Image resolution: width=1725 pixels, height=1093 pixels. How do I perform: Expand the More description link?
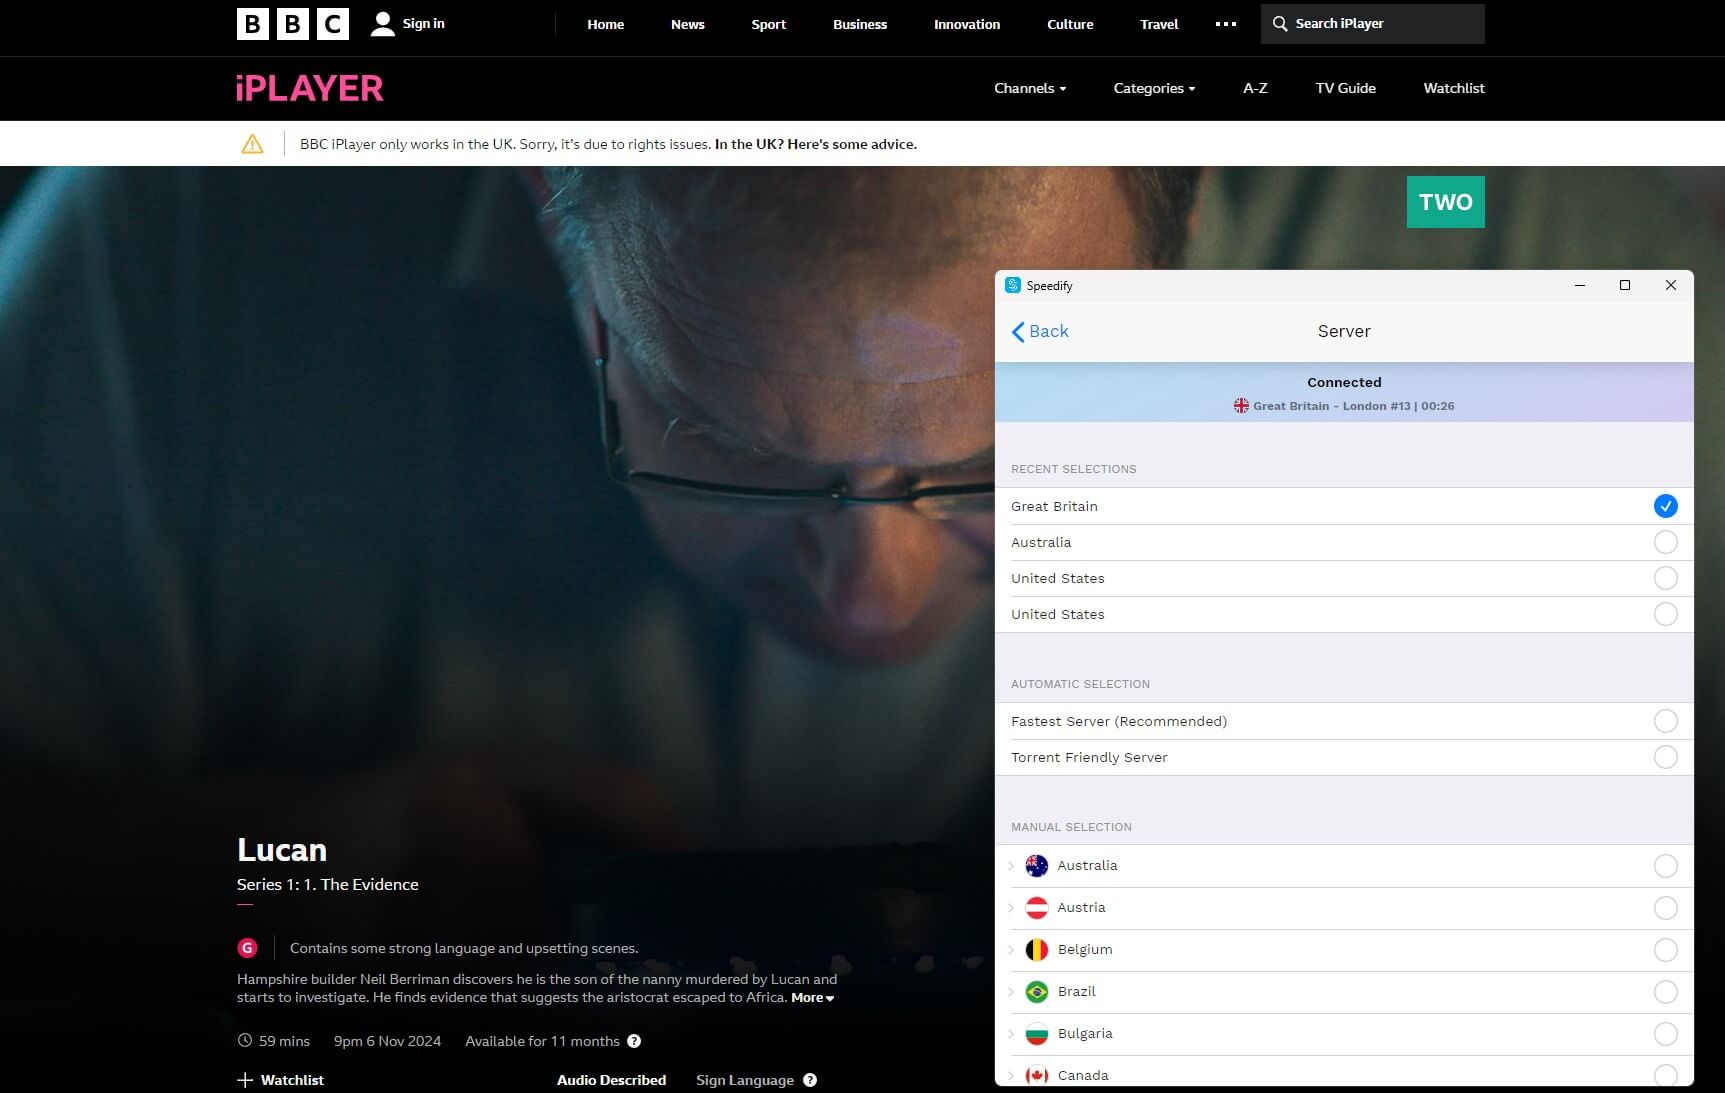point(812,998)
